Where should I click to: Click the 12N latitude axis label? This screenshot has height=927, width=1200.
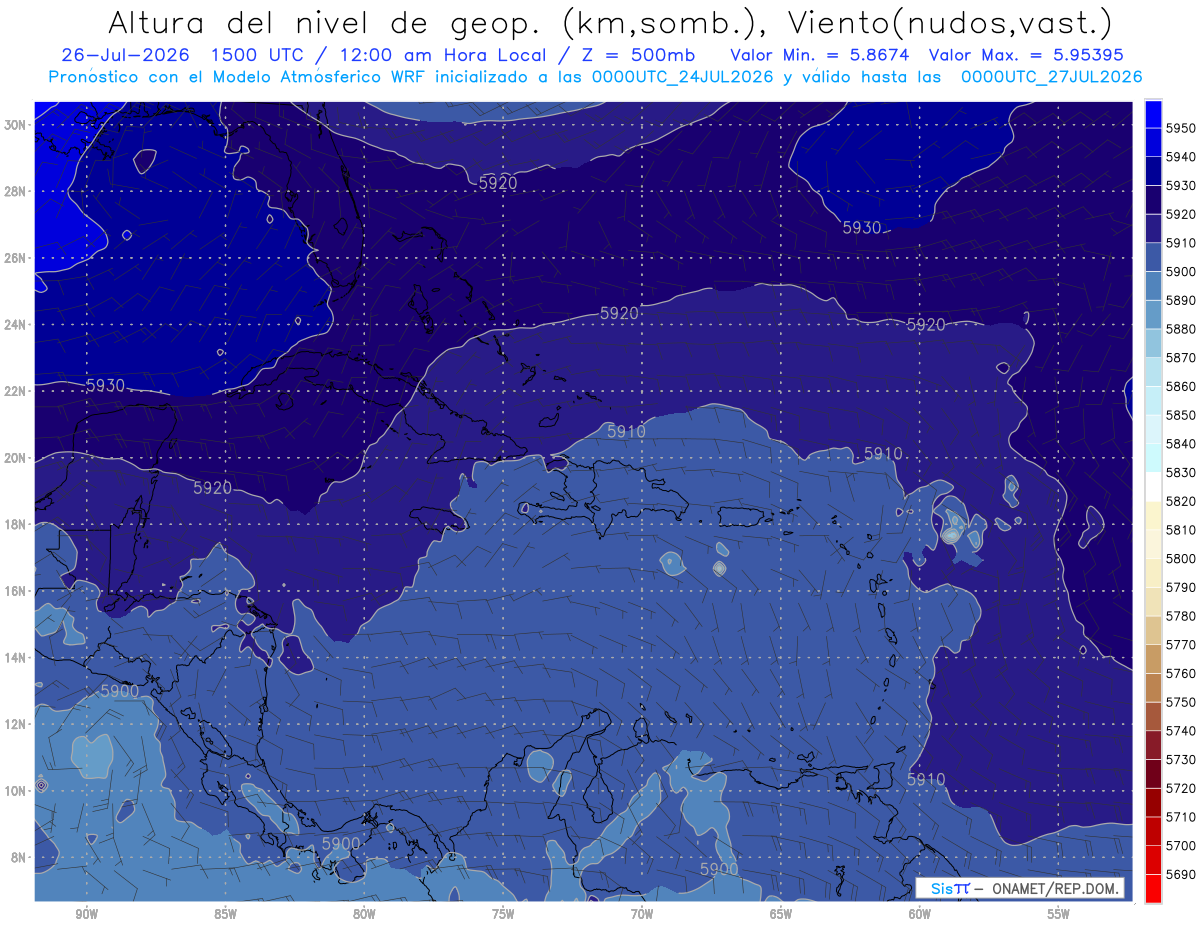15,723
